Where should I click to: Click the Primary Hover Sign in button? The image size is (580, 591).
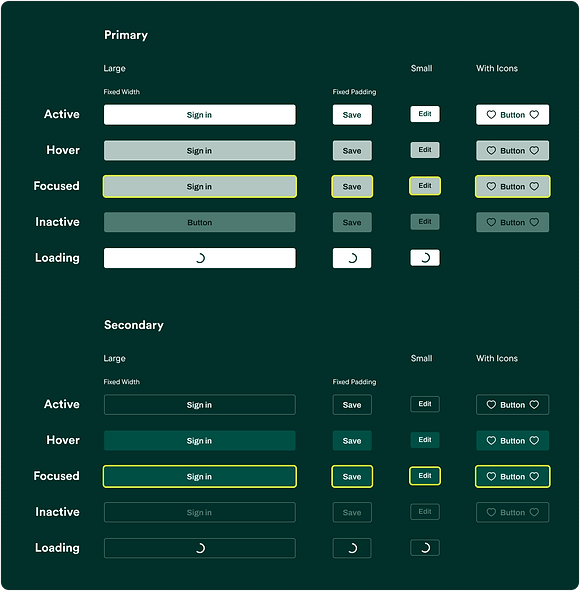(x=199, y=150)
